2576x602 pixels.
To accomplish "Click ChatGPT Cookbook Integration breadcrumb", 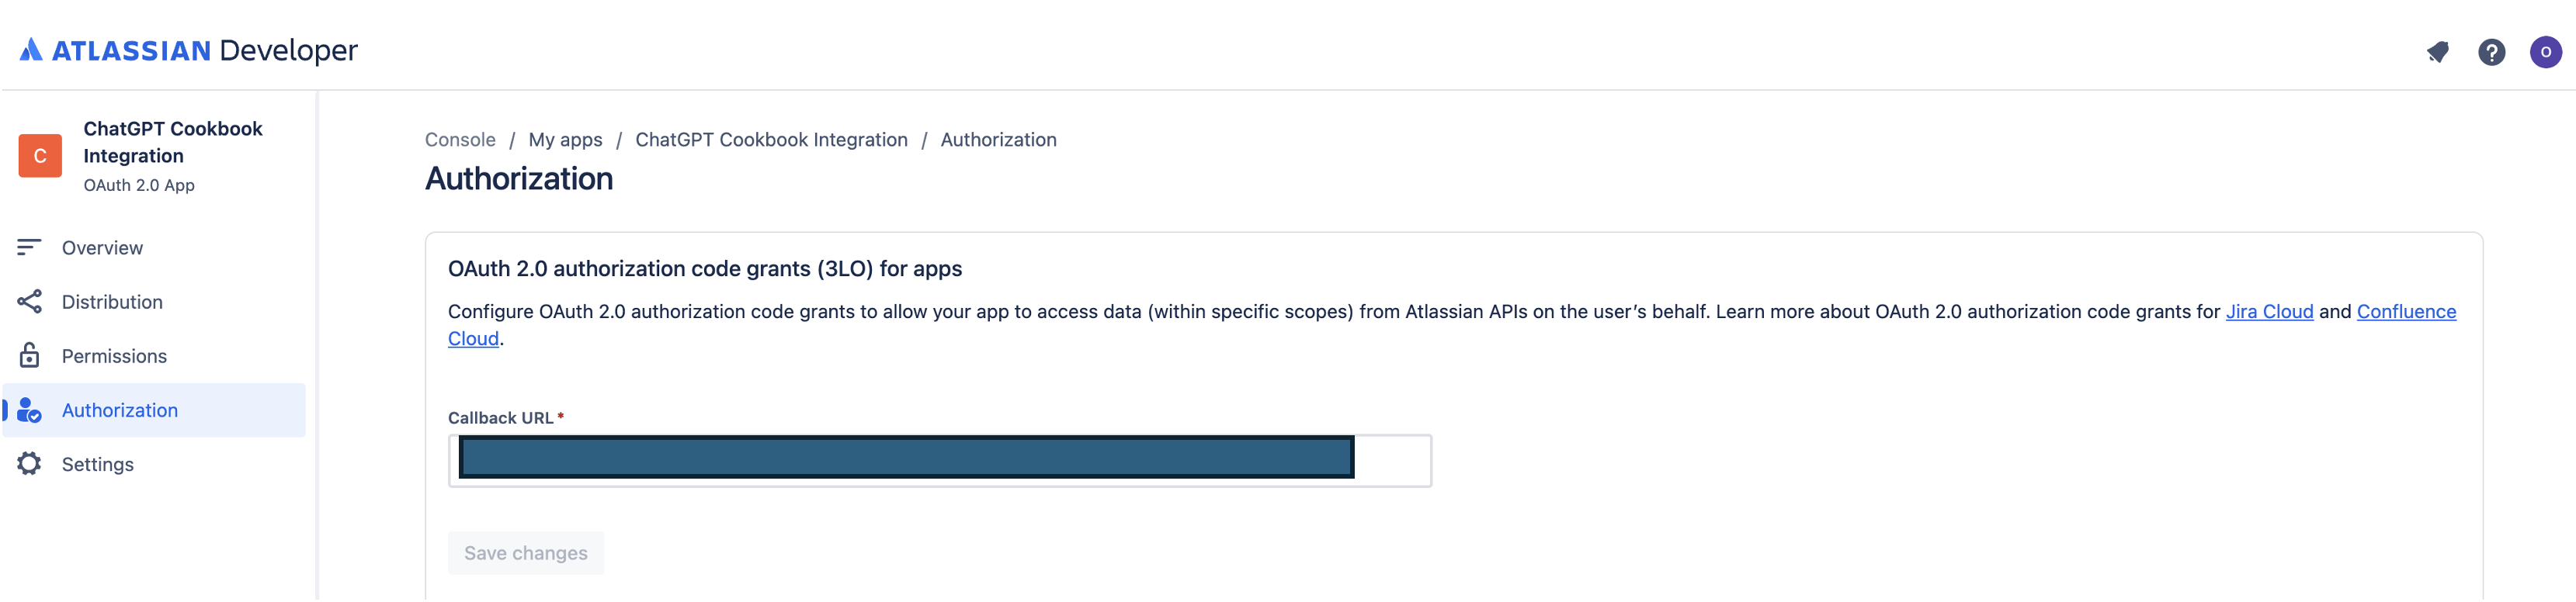I will (771, 139).
